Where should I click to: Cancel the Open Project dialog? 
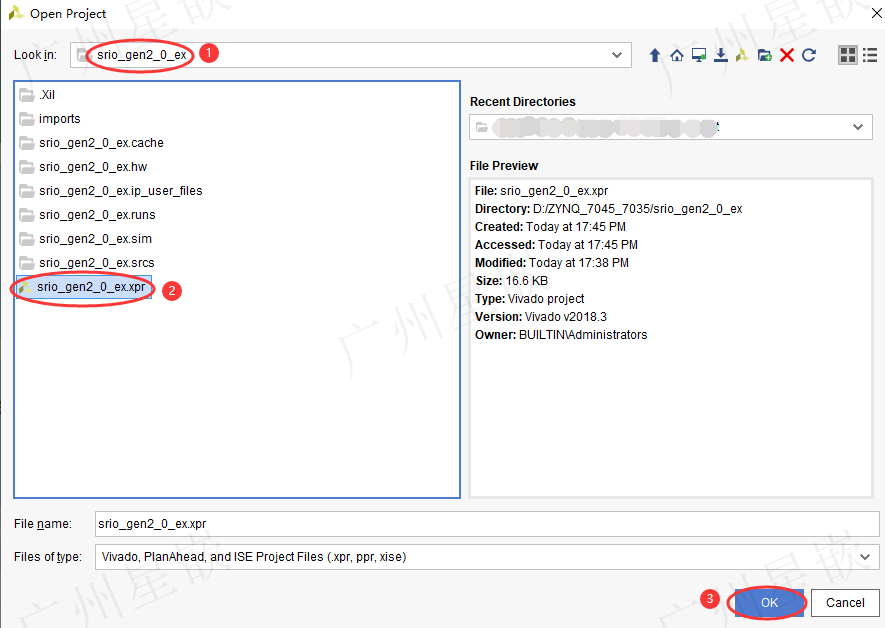click(845, 603)
